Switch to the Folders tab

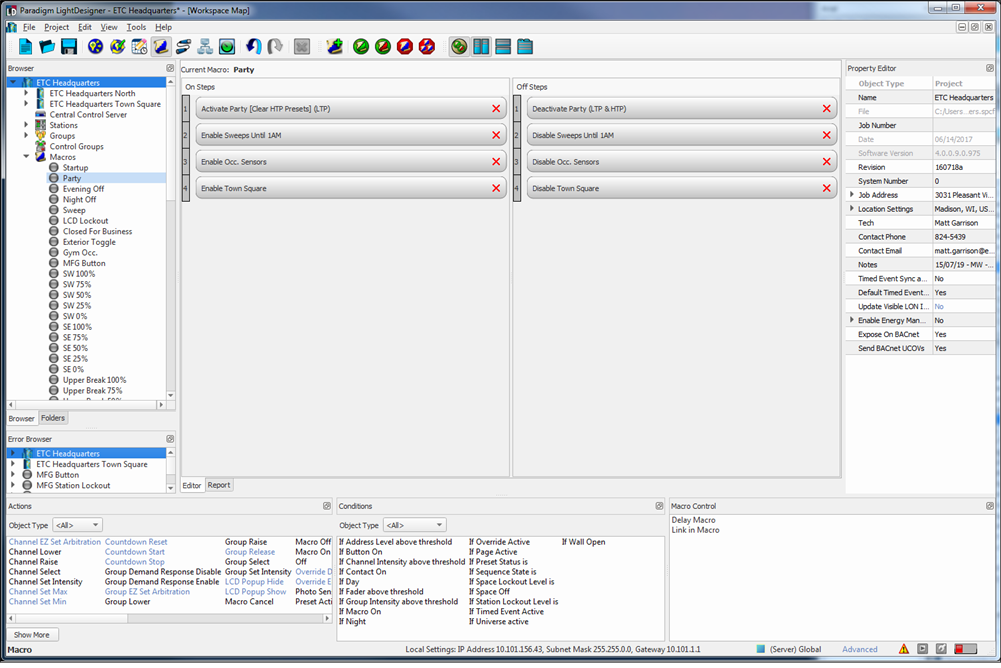coord(53,418)
